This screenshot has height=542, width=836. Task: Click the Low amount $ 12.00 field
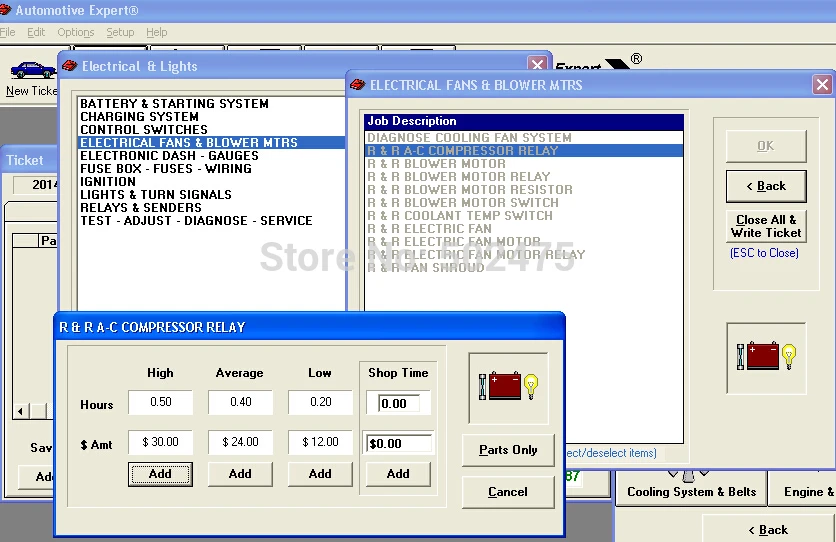tap(320, 442)
